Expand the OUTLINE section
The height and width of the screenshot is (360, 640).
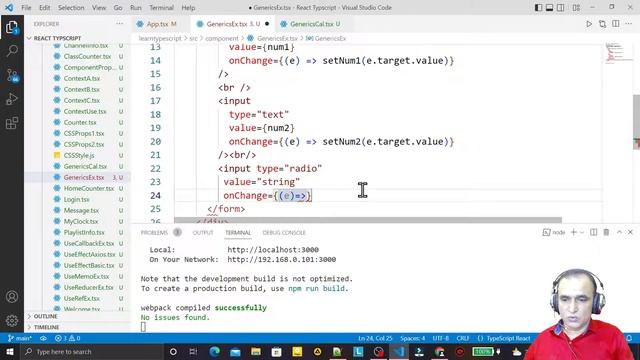45,316
